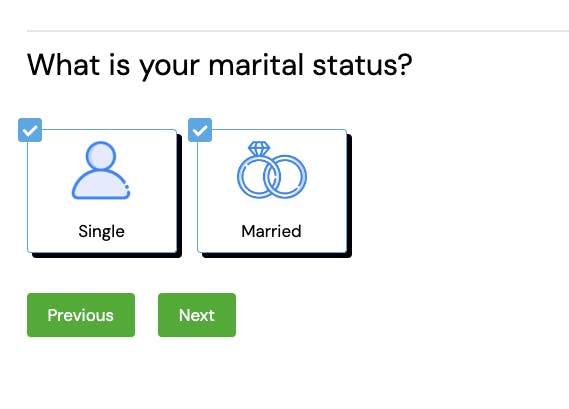569x409 pixels.
Task: Click the white checkmark on the Single card
Action: point(30,130)
